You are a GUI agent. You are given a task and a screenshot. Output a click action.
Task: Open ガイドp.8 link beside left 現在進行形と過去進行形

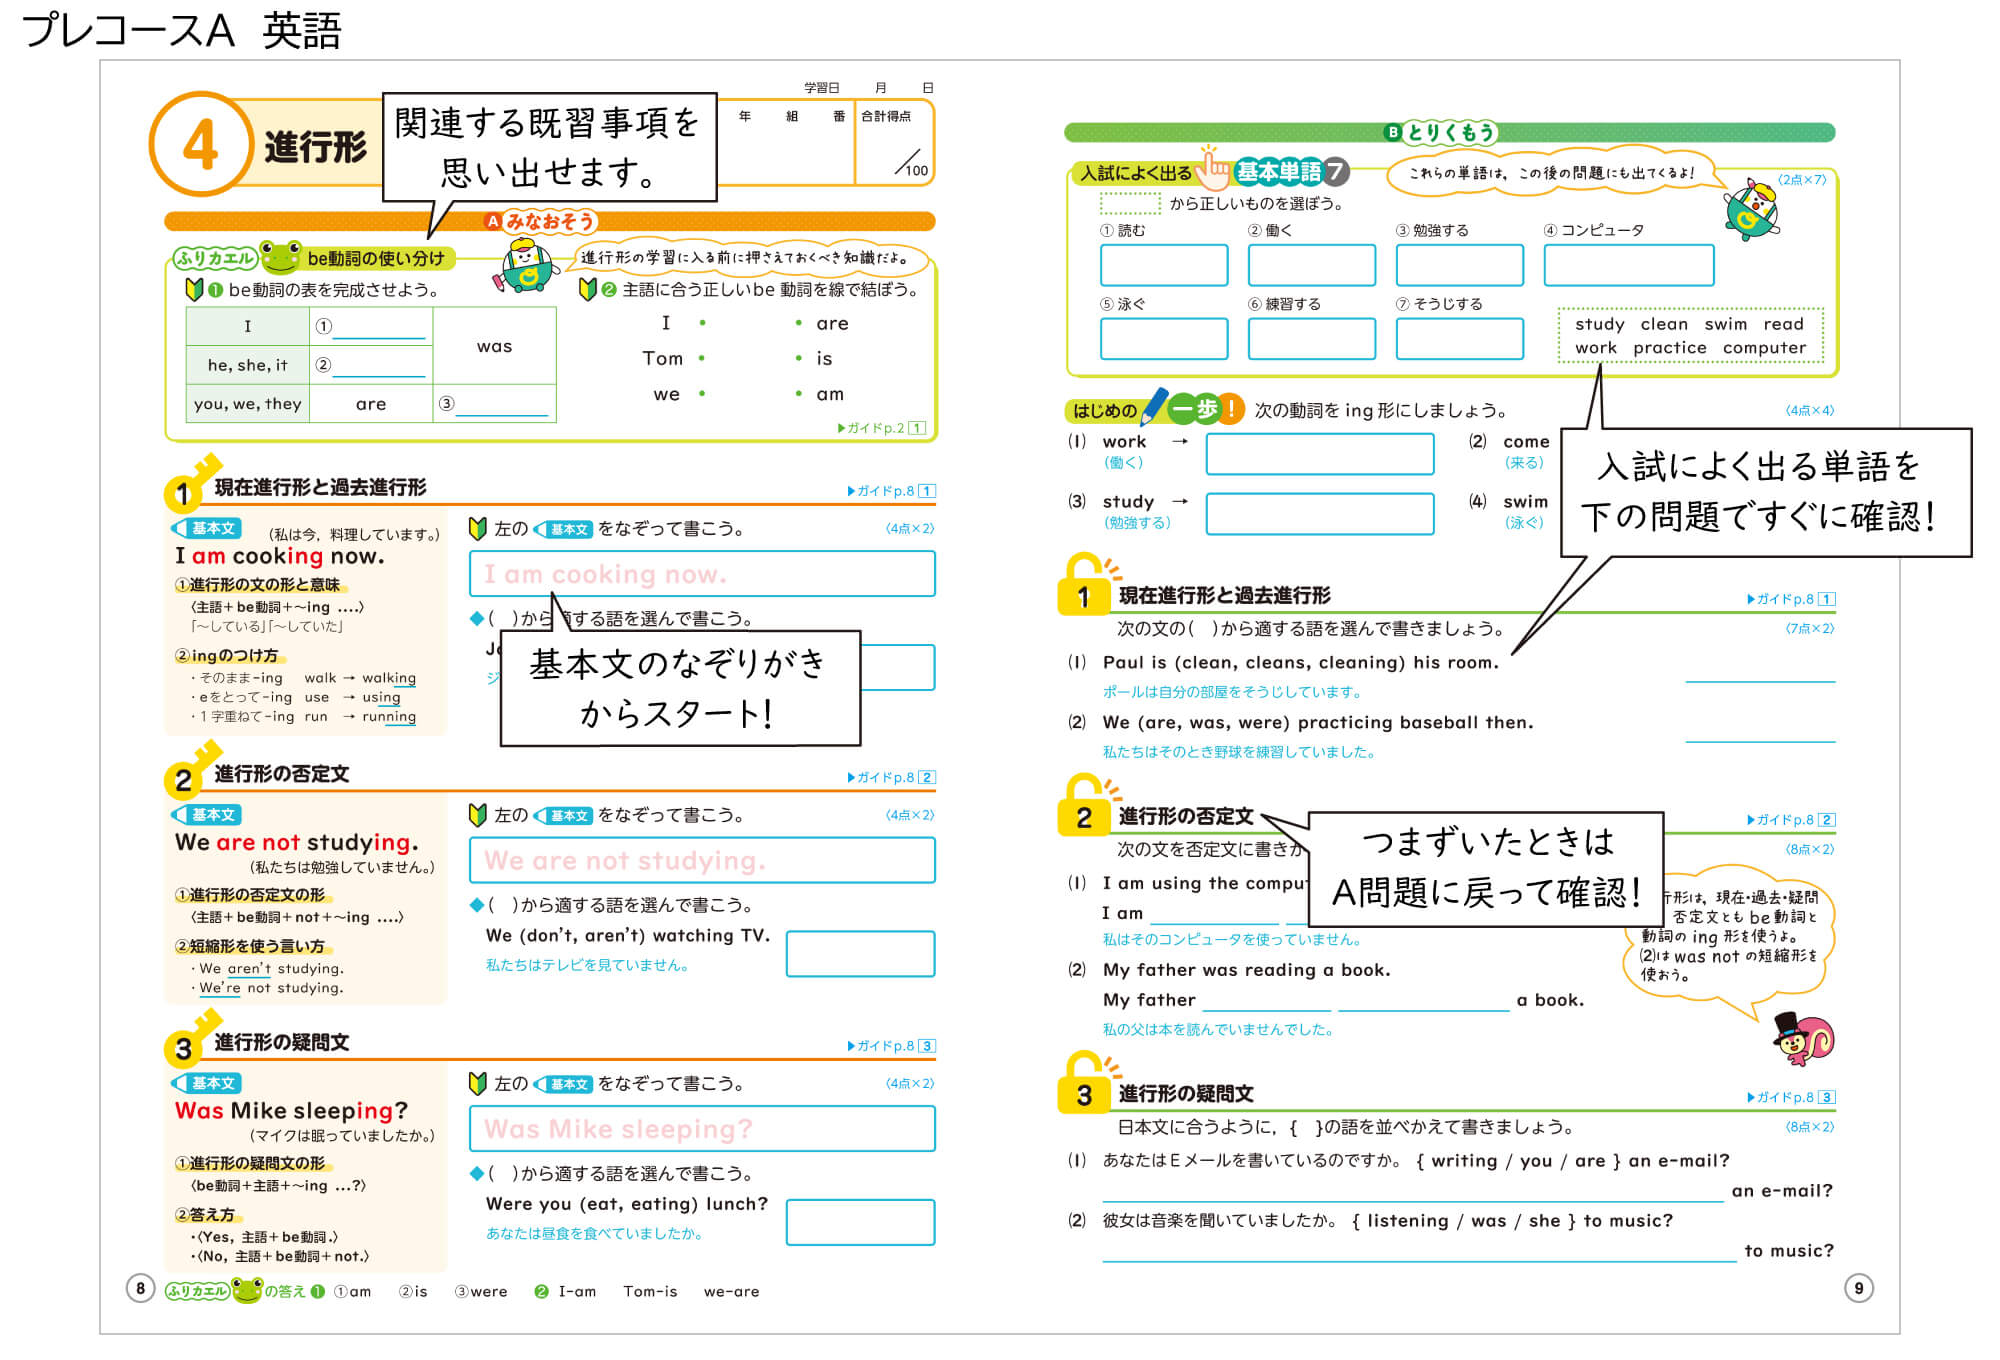(891, 491)
